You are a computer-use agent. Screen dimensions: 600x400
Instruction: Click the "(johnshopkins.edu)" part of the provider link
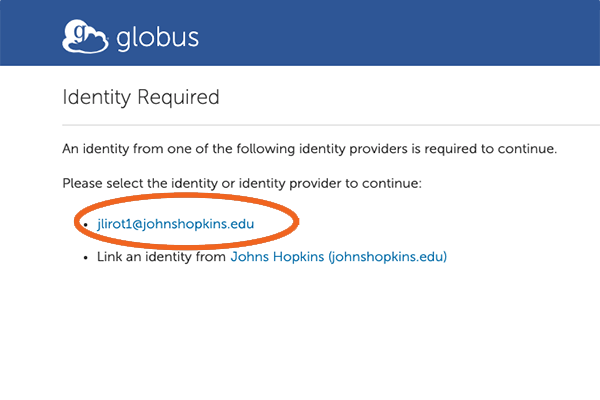[388, 256]
